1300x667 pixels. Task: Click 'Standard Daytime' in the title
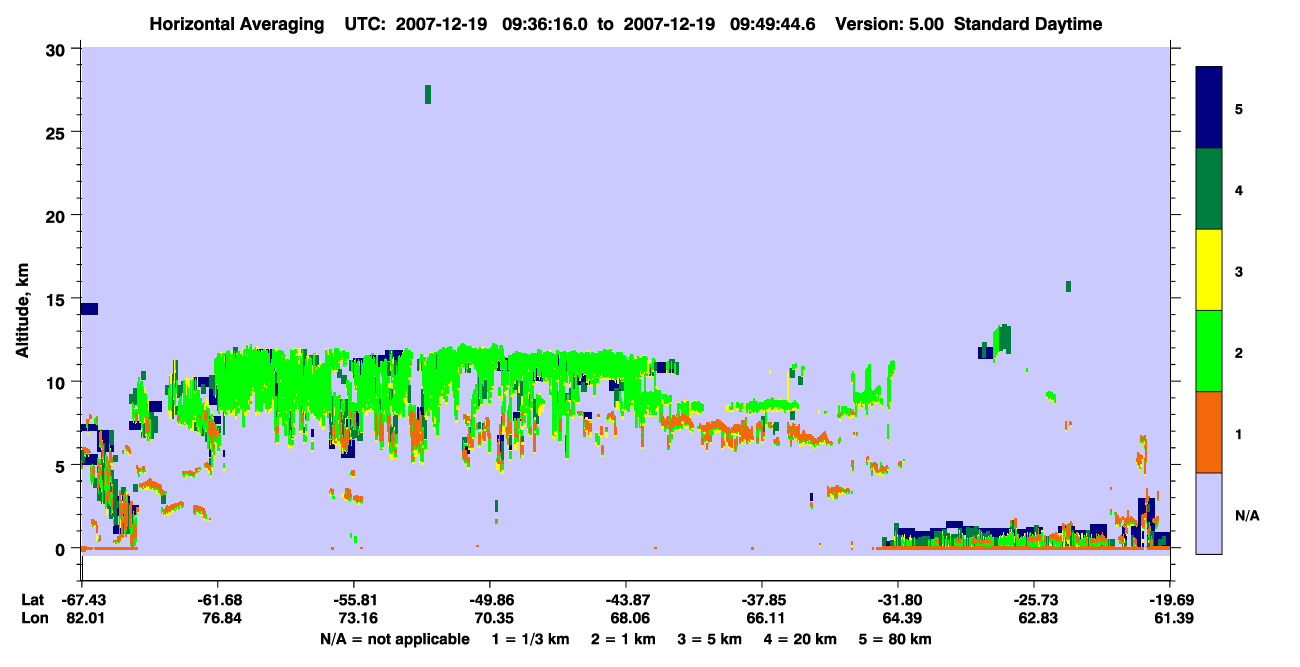coord(1028,24)
